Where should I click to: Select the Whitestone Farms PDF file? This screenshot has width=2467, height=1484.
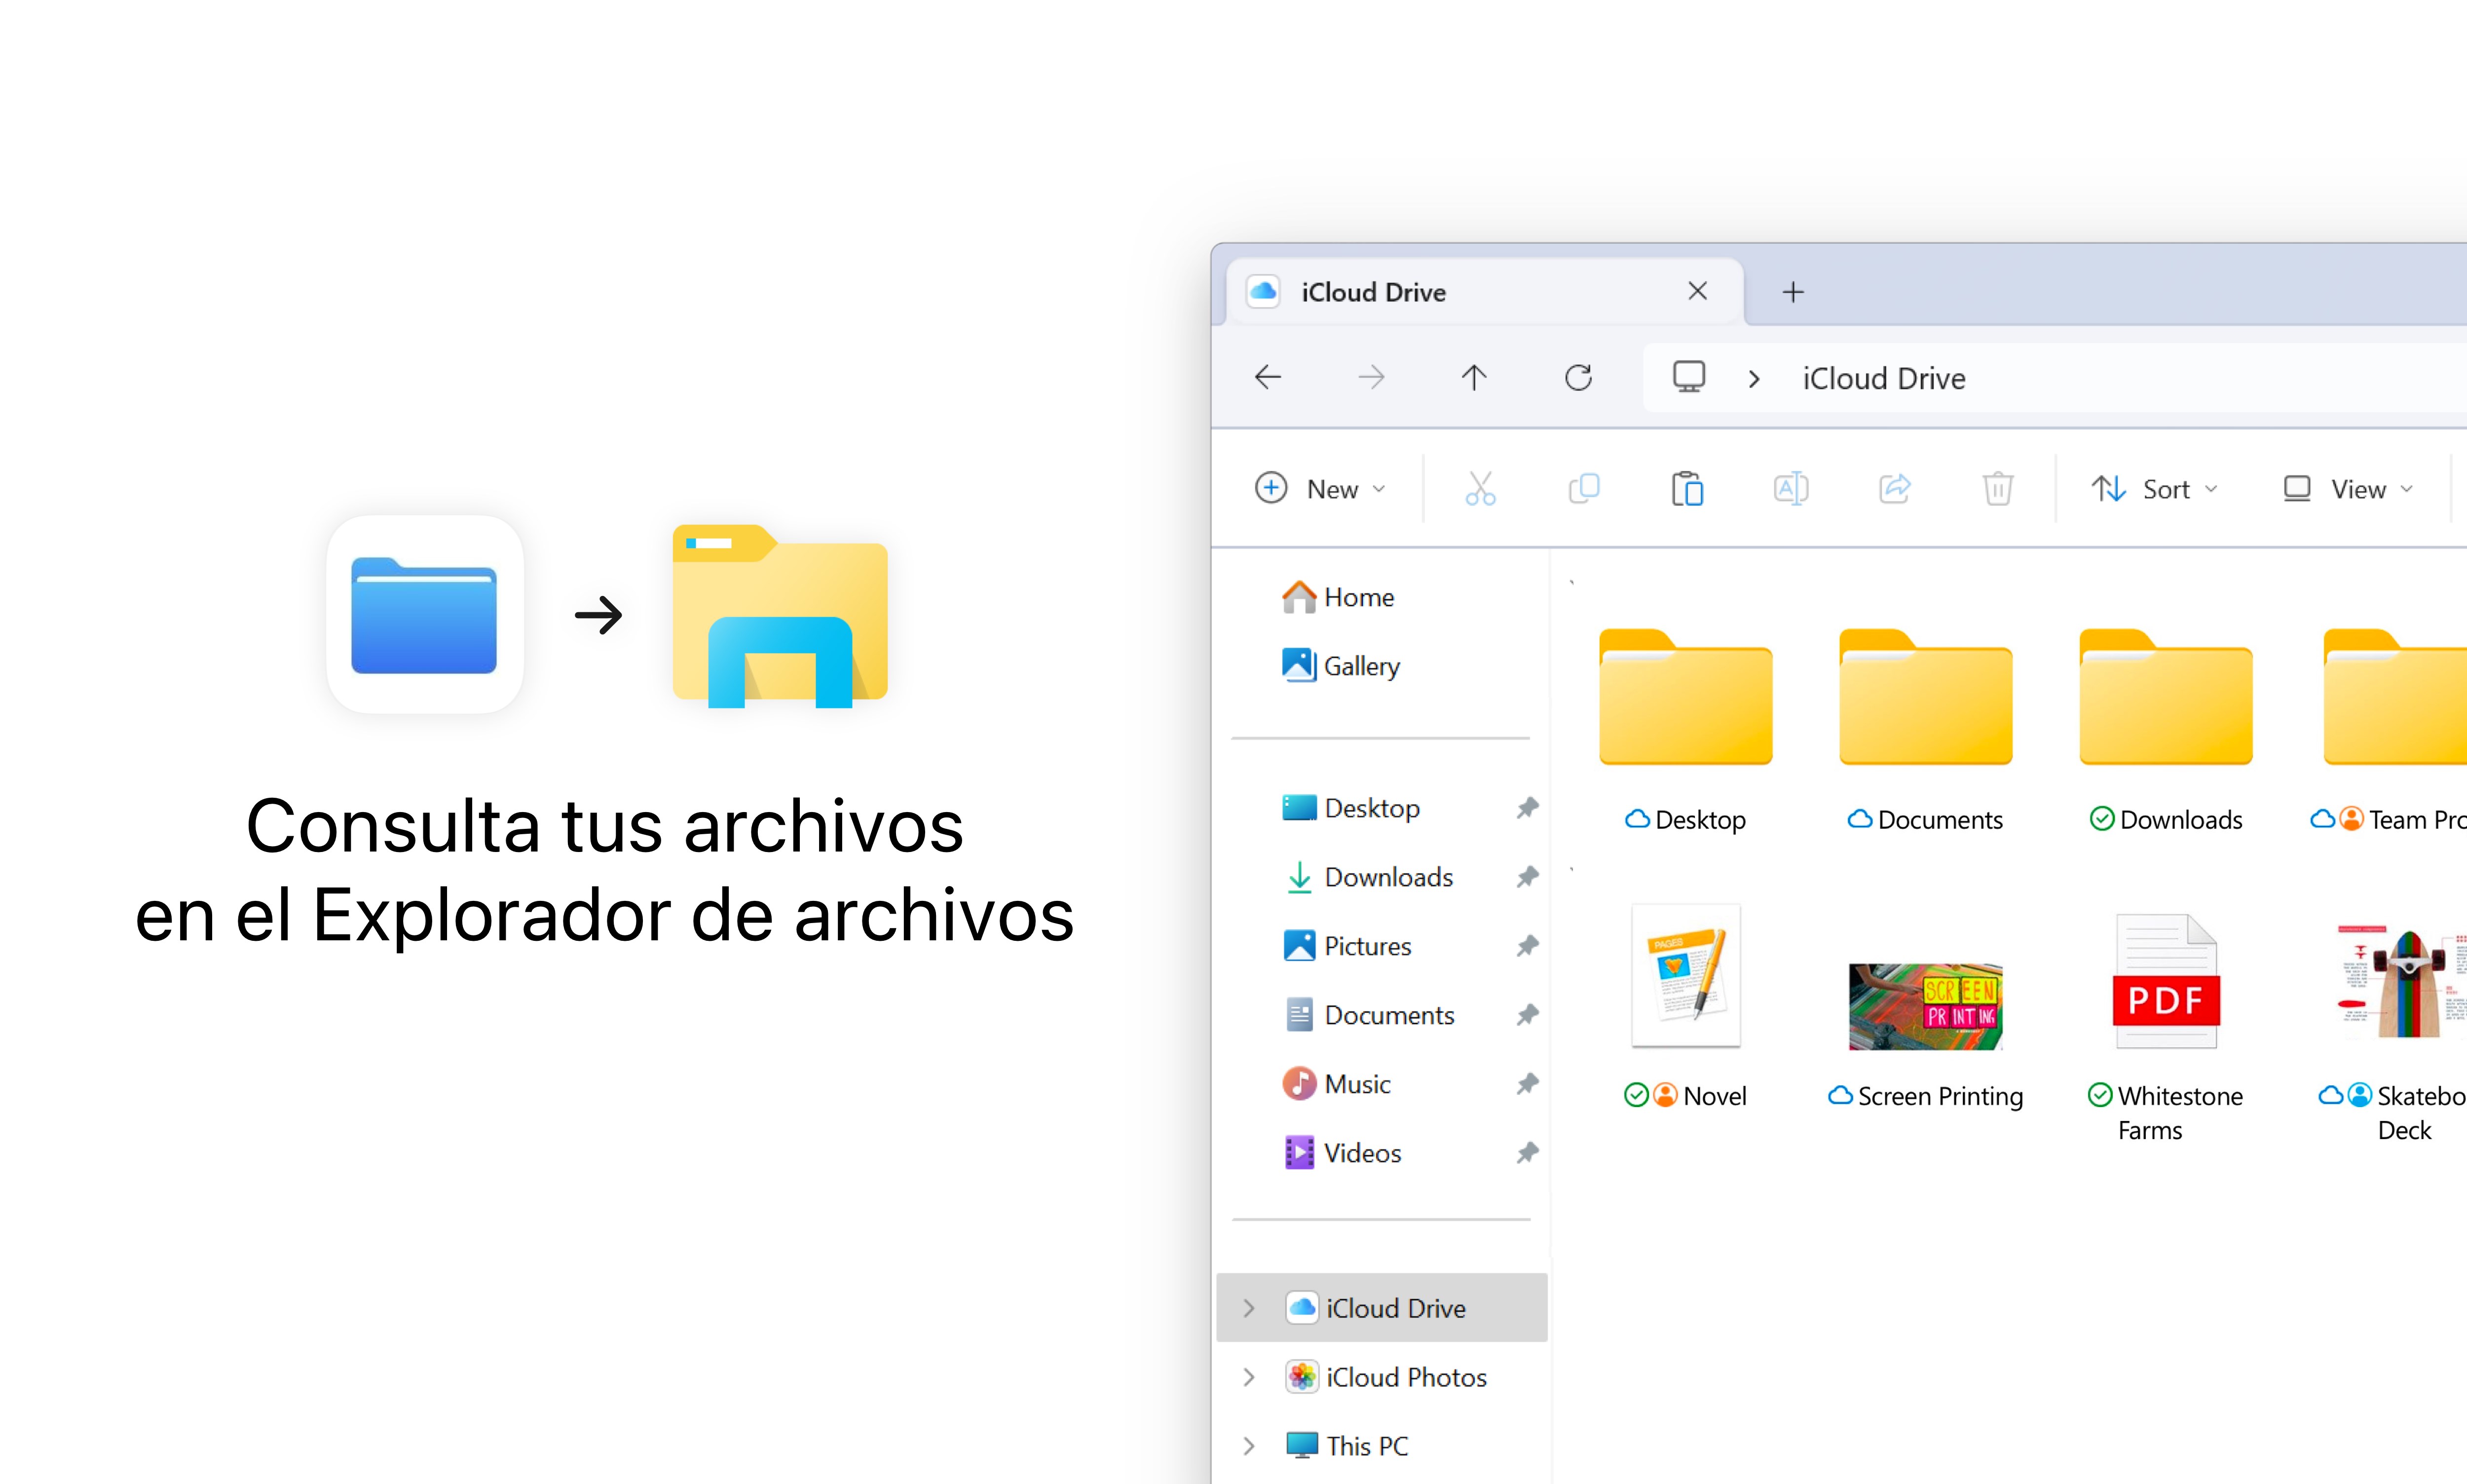point(2166,1027)
